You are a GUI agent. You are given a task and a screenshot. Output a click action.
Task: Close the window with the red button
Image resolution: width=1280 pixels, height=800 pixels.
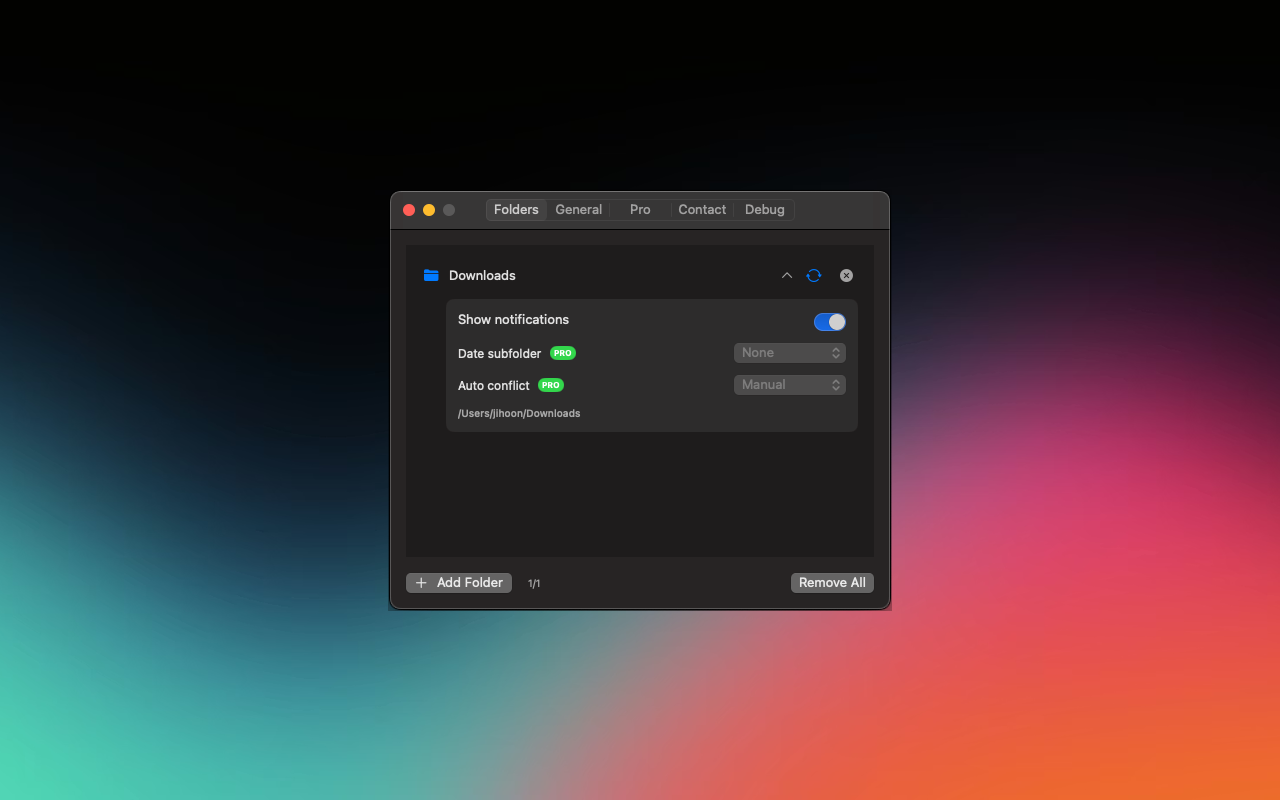[409, 210]
